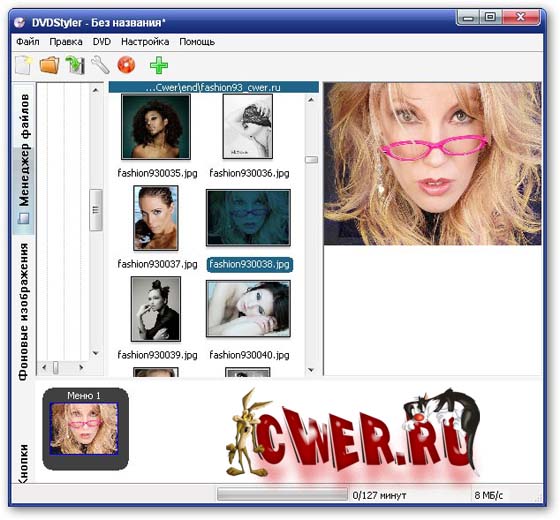Click the folder path header Cwer\end\fashion93_cwer.ru

coord(214,87)
